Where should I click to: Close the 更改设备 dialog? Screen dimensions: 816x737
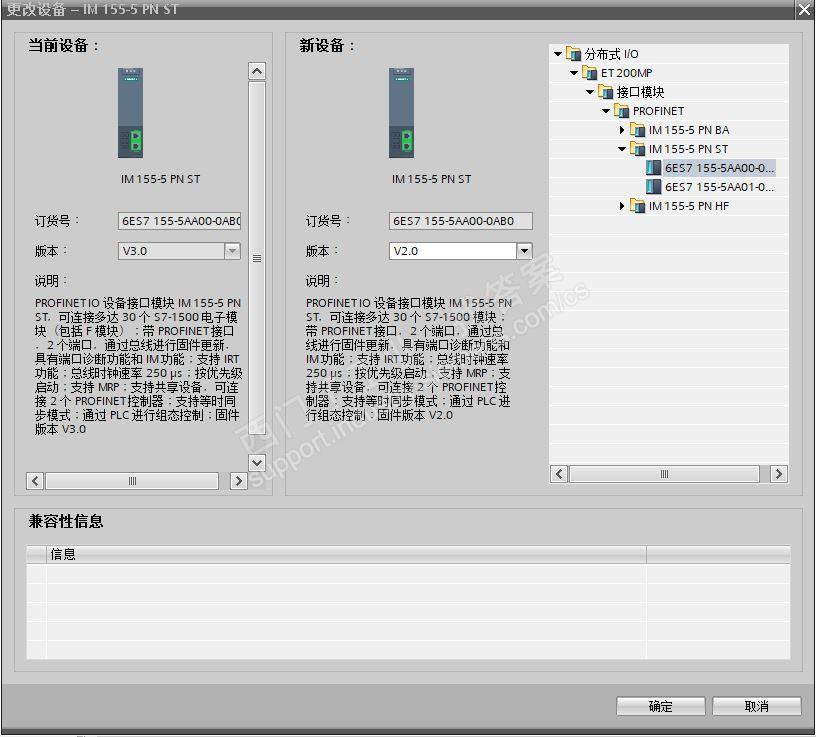point(804,9)
